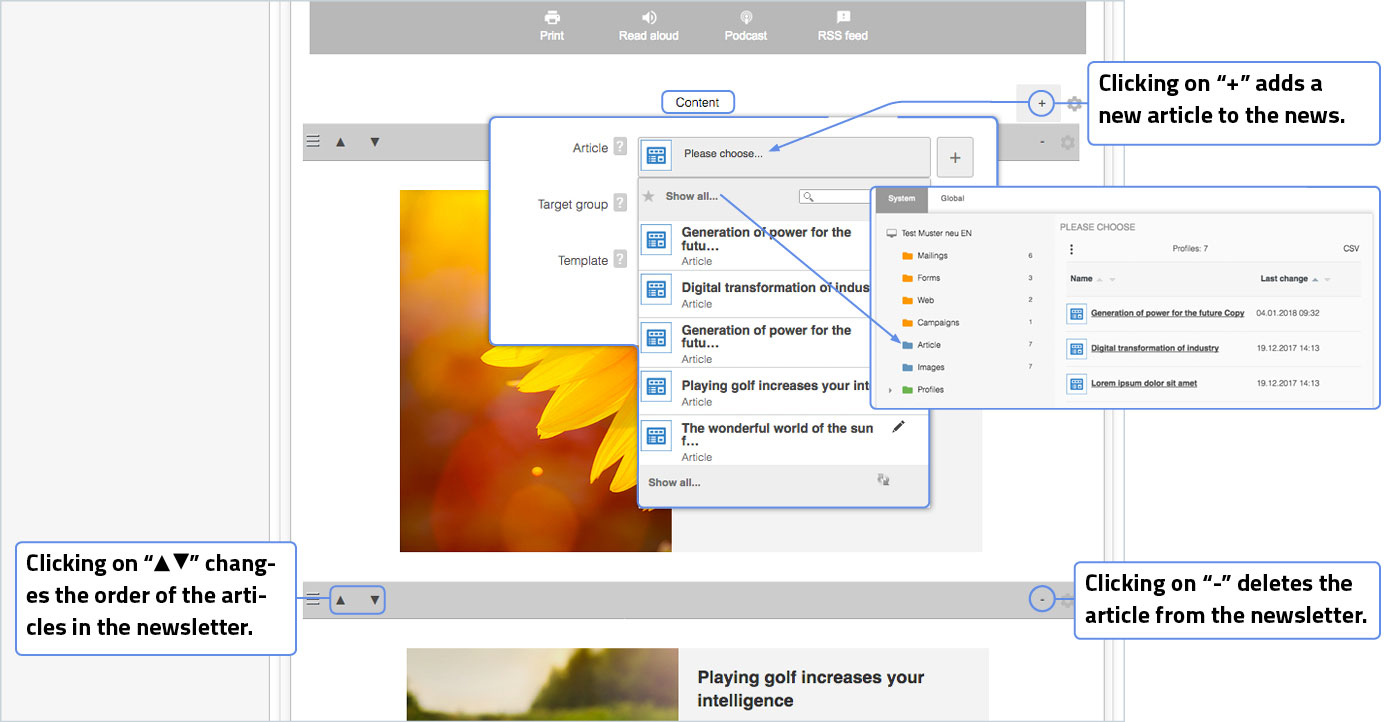Expand the Profiles folder tree arrow
Image resolution: width=1400 pixels, height=722 pixels.
pyautogui.click(x=890, y=390)
